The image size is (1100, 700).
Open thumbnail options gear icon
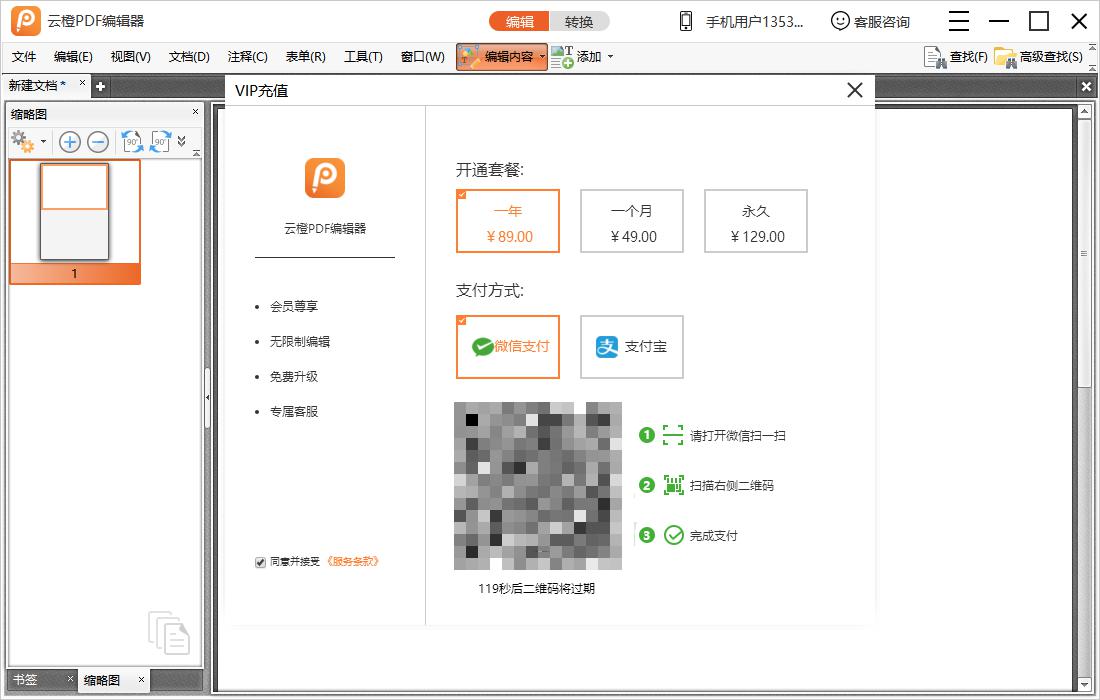click(x=22, y=142)
